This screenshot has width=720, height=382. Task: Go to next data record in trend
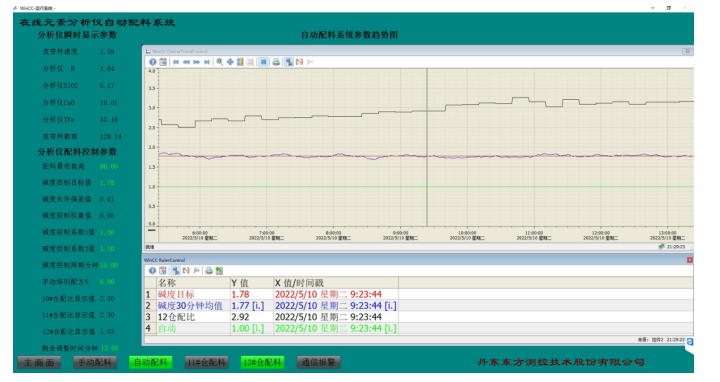point(197,62)
